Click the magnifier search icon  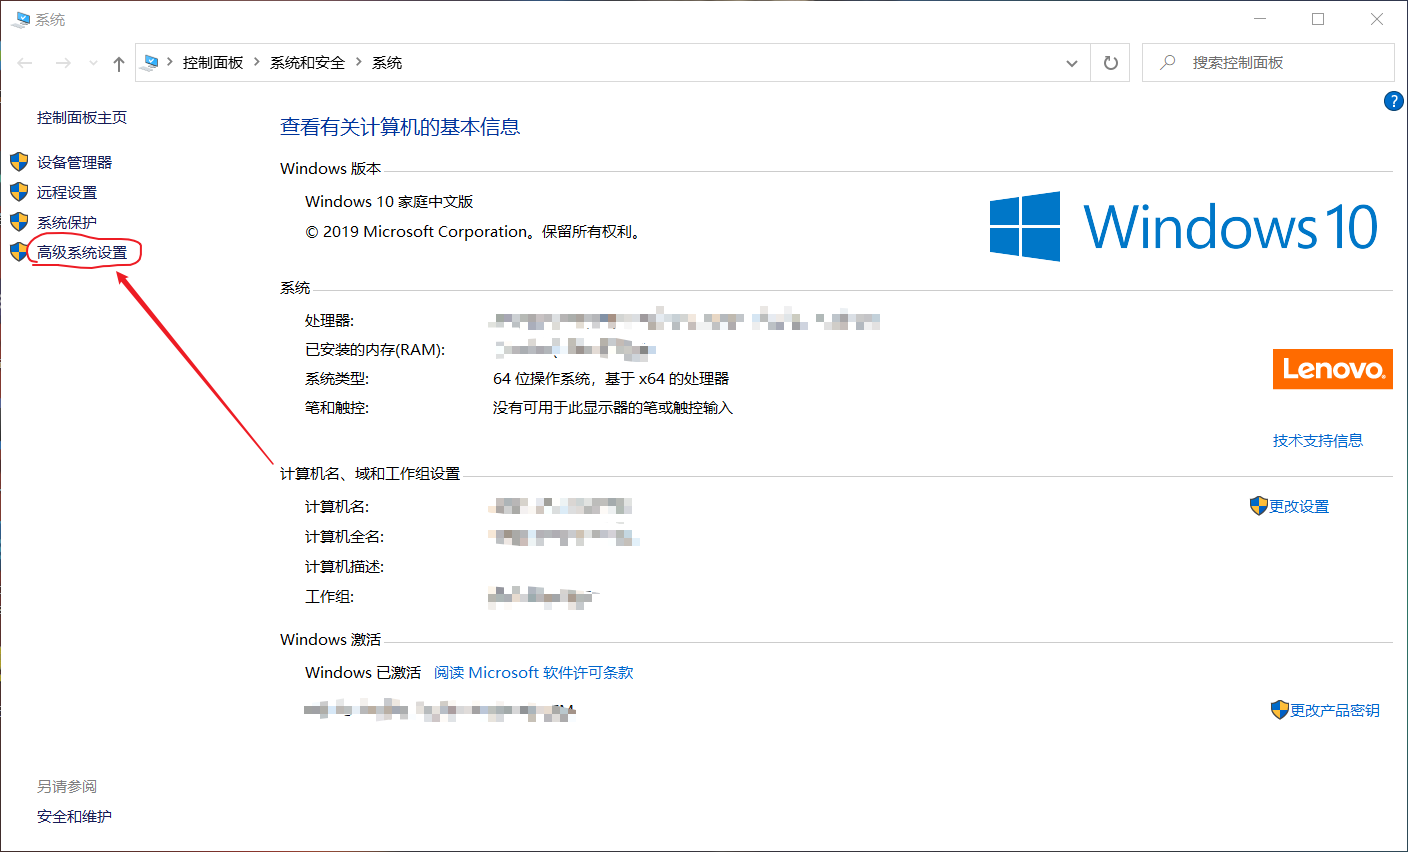pyautogui.click(x=1168, y=62)
